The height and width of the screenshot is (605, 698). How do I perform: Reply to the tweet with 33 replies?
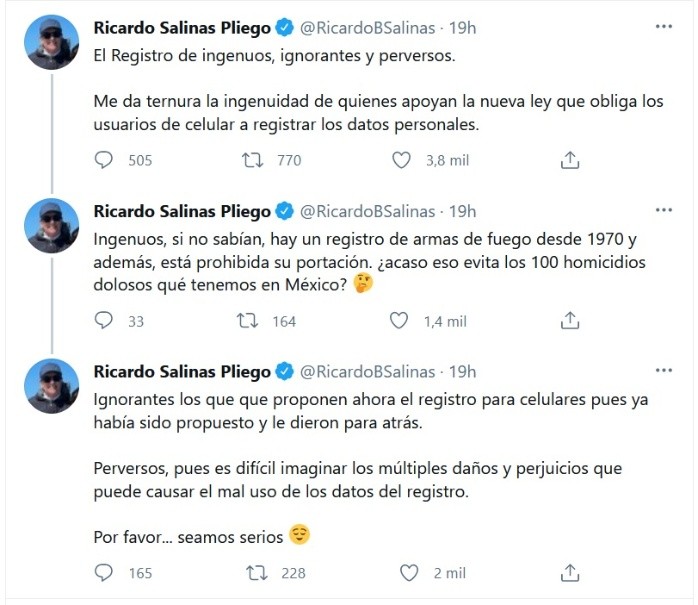point(104,321)
